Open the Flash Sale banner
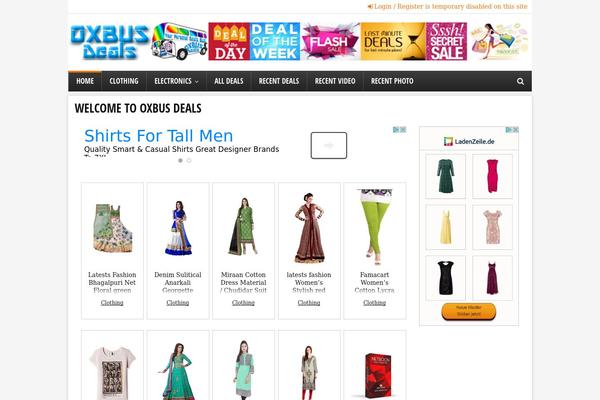 pyautogui.click(x=330, y=41)
